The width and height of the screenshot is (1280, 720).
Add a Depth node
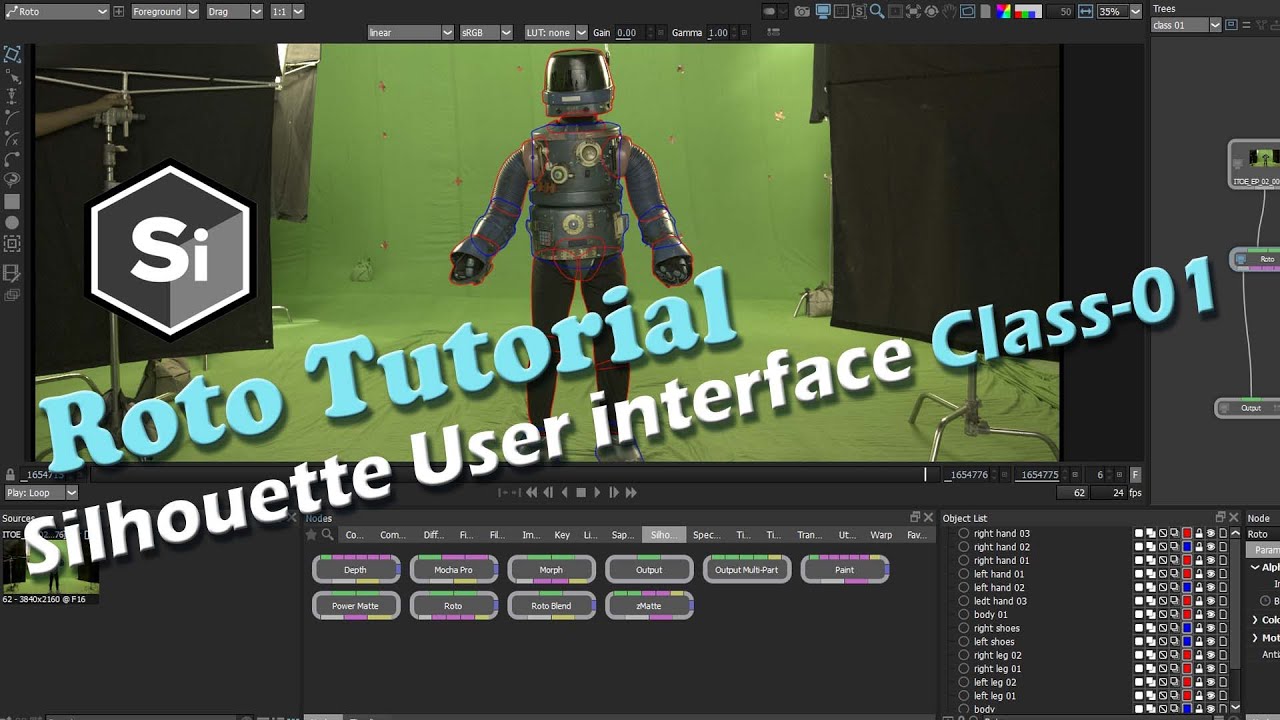tap(356, 570)
